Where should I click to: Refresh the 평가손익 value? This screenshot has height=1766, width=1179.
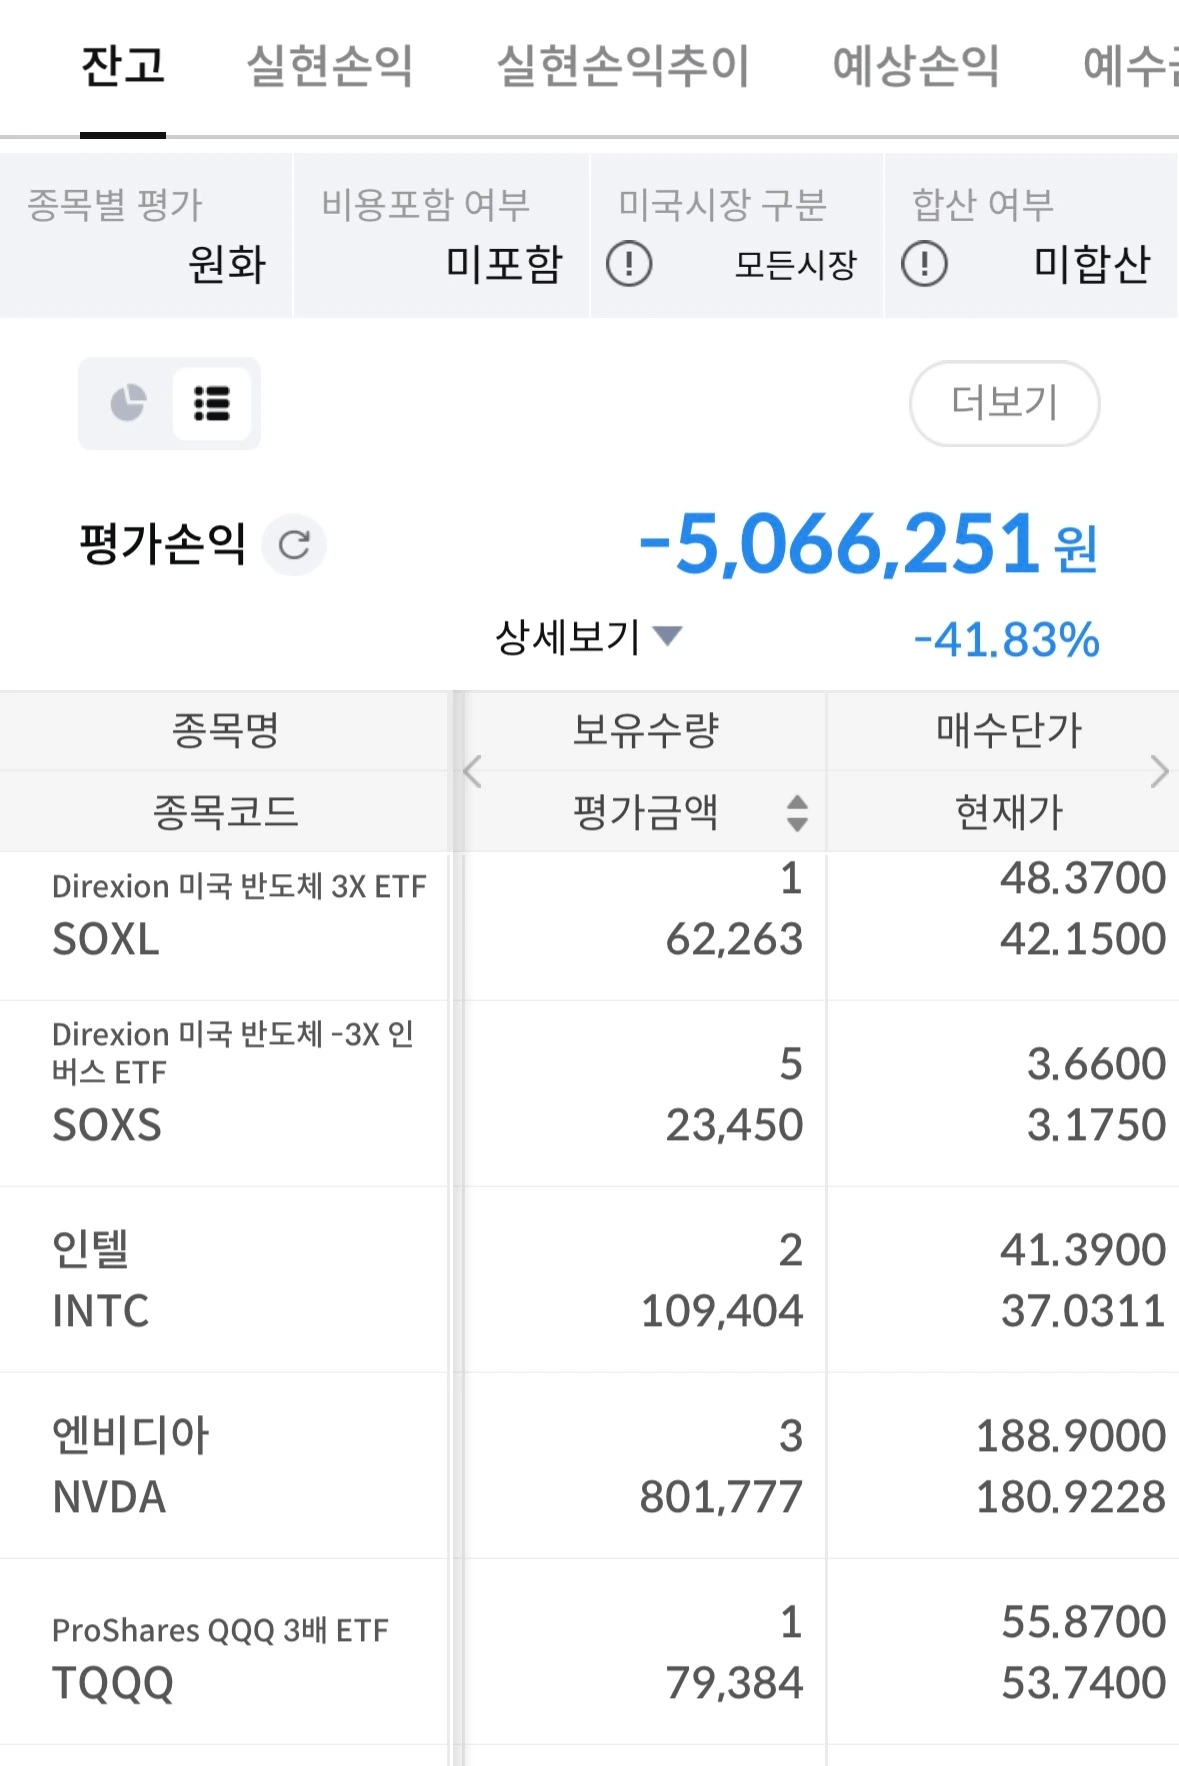pyautogui.click(x=294, y=545)
